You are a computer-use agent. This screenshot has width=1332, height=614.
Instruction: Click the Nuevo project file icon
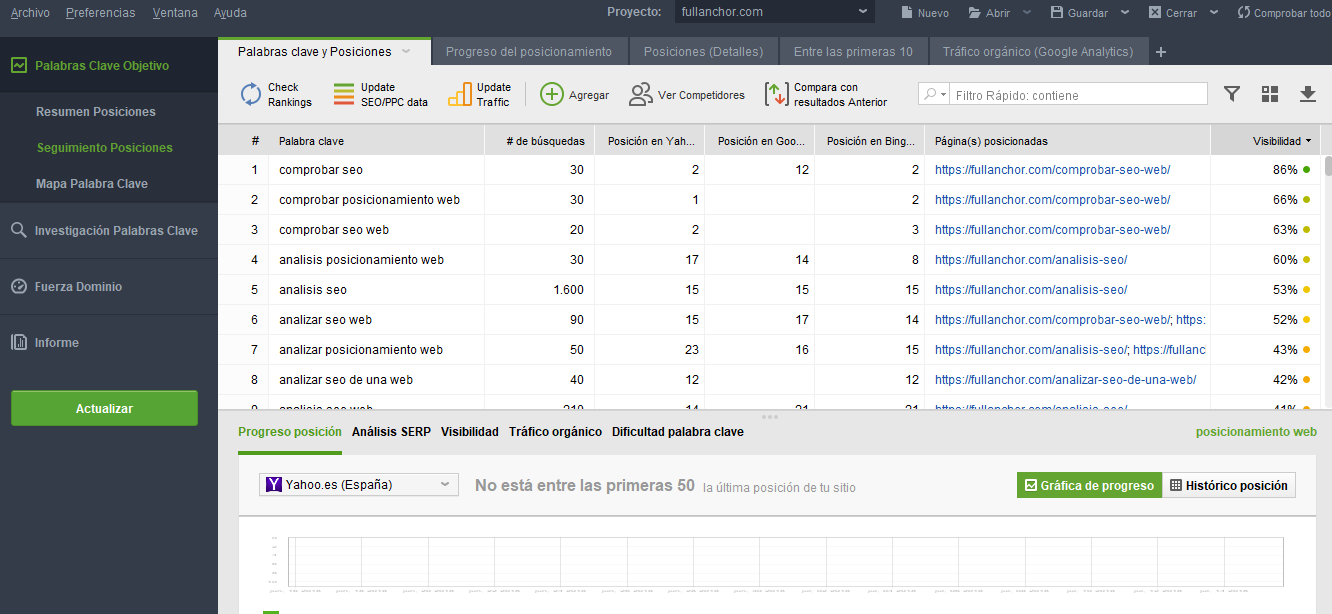[x=906, y=12]
